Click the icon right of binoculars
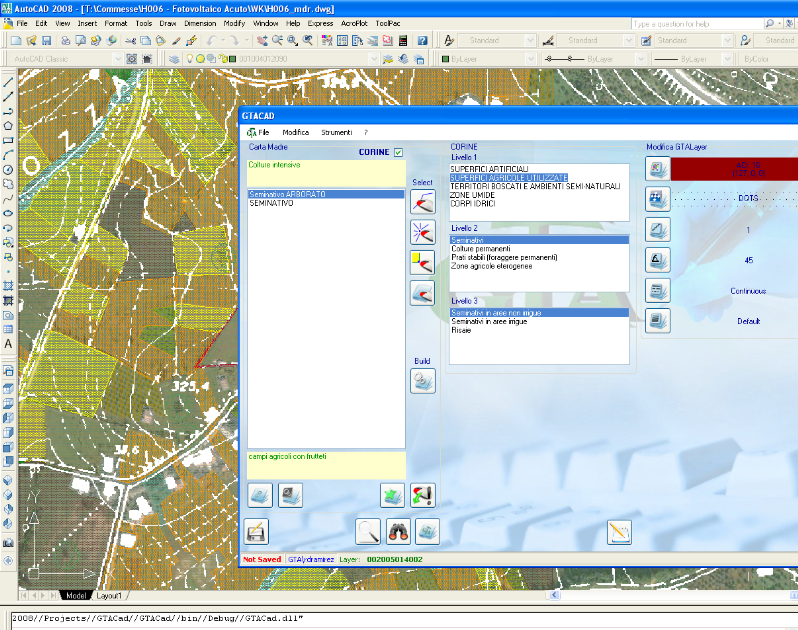Image resolution: width=798 pixels, height=630 pixels. [428, 532]
